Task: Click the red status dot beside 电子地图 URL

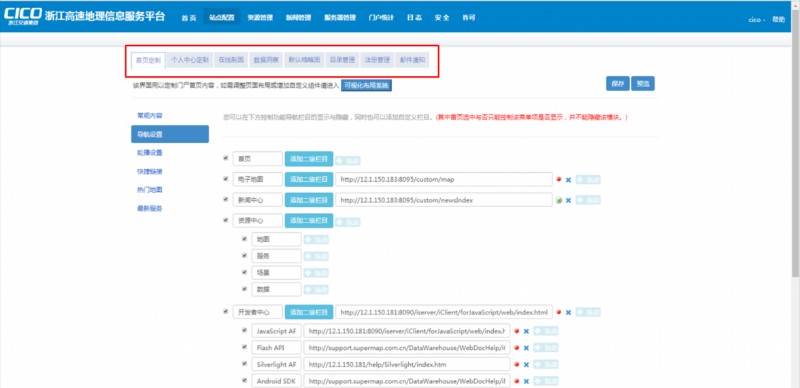Action: [559, 179]
